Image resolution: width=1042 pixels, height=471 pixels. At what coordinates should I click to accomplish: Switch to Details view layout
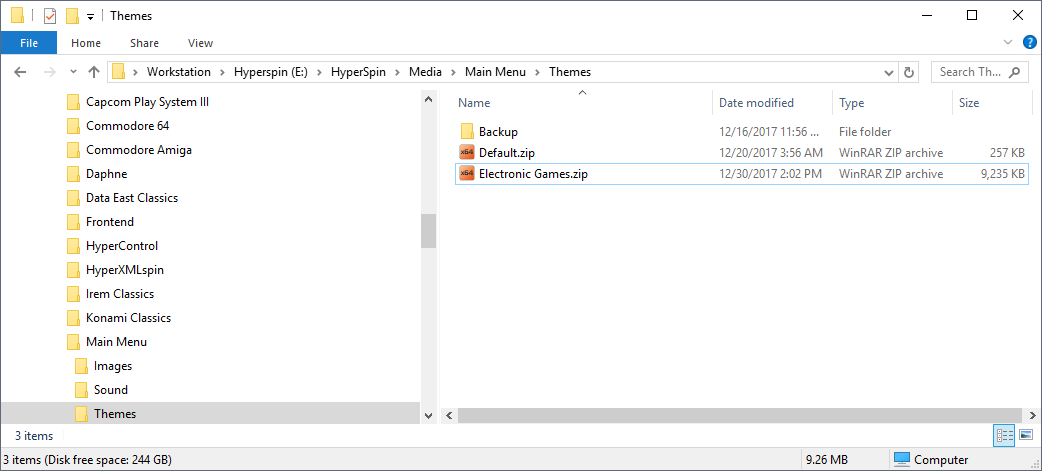coord(1004,435)
